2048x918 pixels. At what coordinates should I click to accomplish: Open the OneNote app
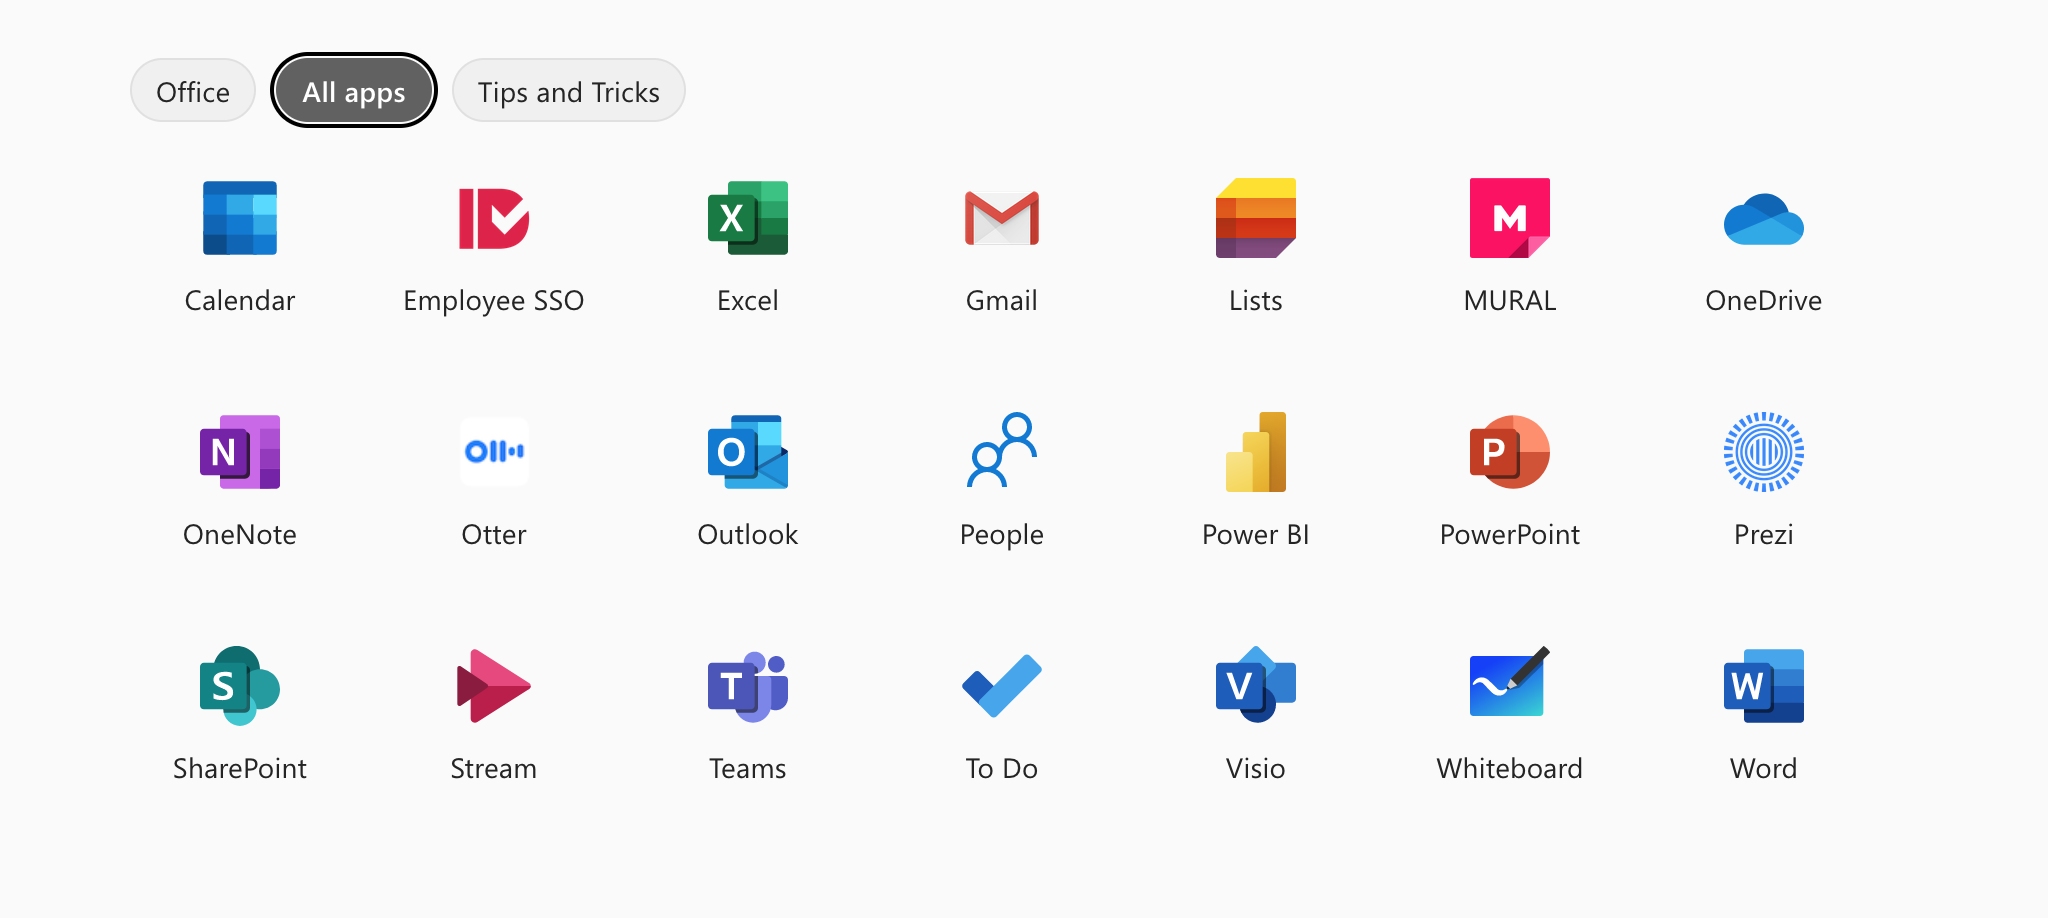point(240,452)
